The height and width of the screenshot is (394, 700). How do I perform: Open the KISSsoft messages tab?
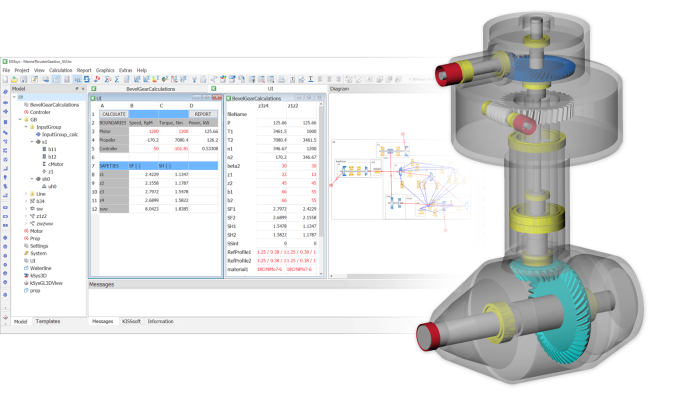point(131,321)
